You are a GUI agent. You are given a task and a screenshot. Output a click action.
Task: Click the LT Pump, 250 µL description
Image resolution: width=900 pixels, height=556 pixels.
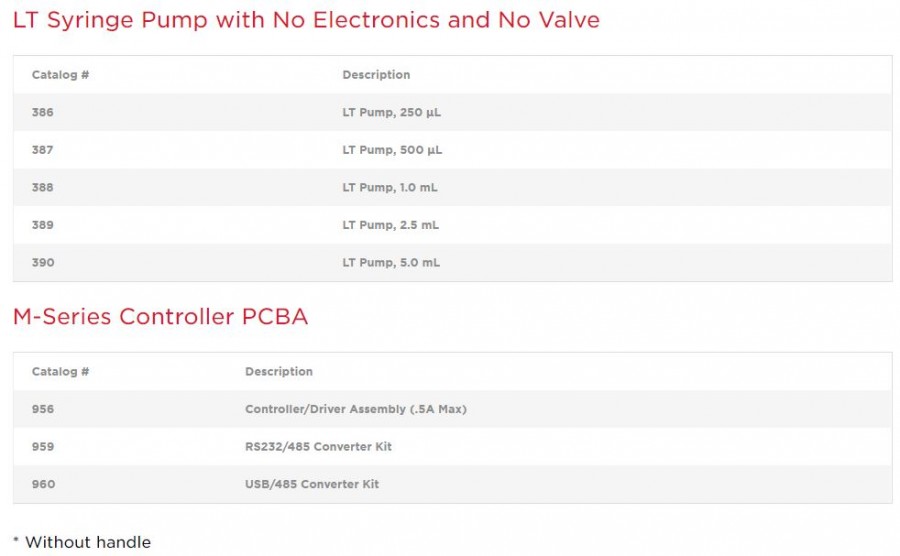pos(391,113)
